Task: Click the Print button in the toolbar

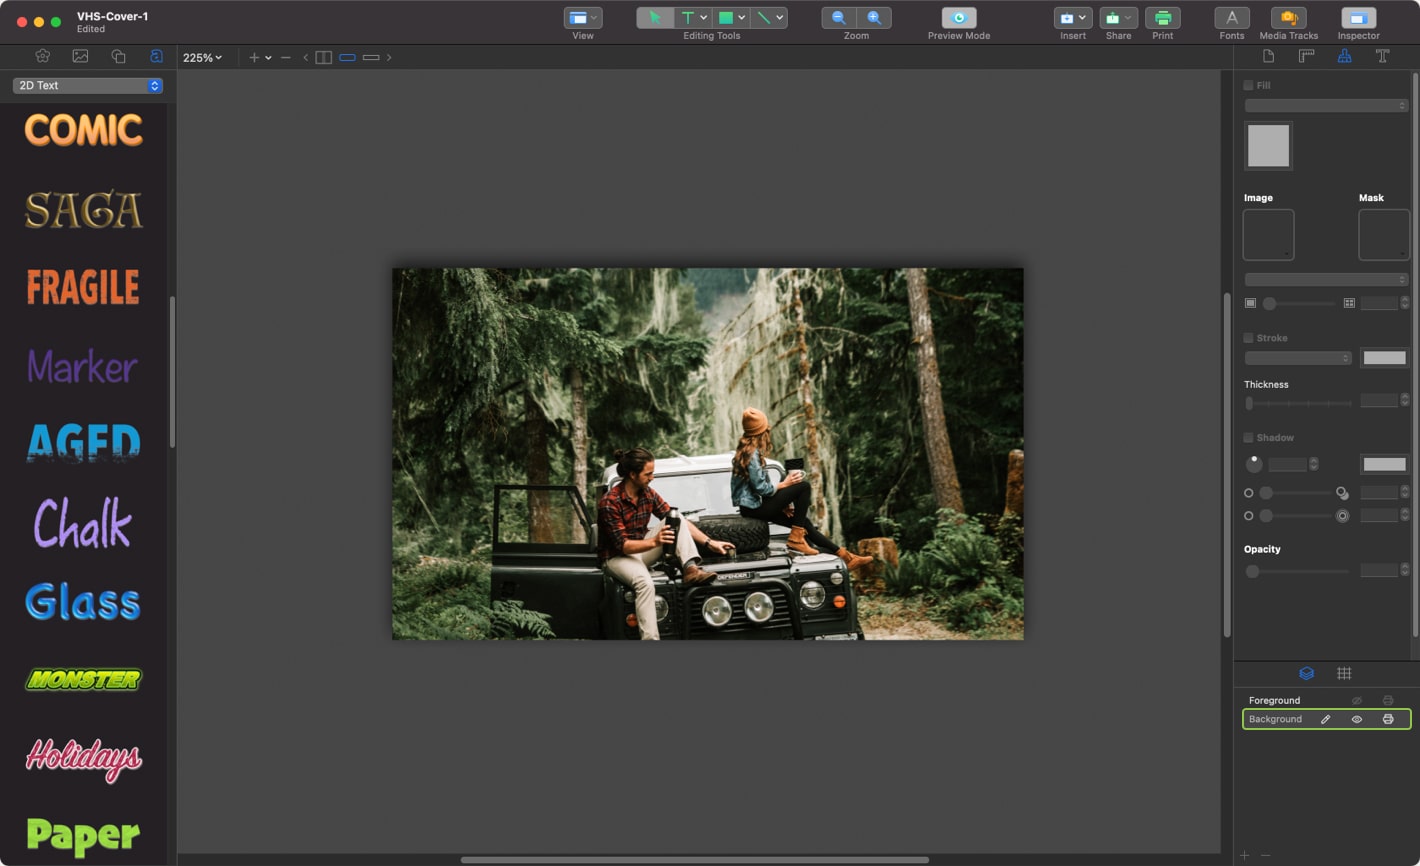Action: [x=1163, y=17]
